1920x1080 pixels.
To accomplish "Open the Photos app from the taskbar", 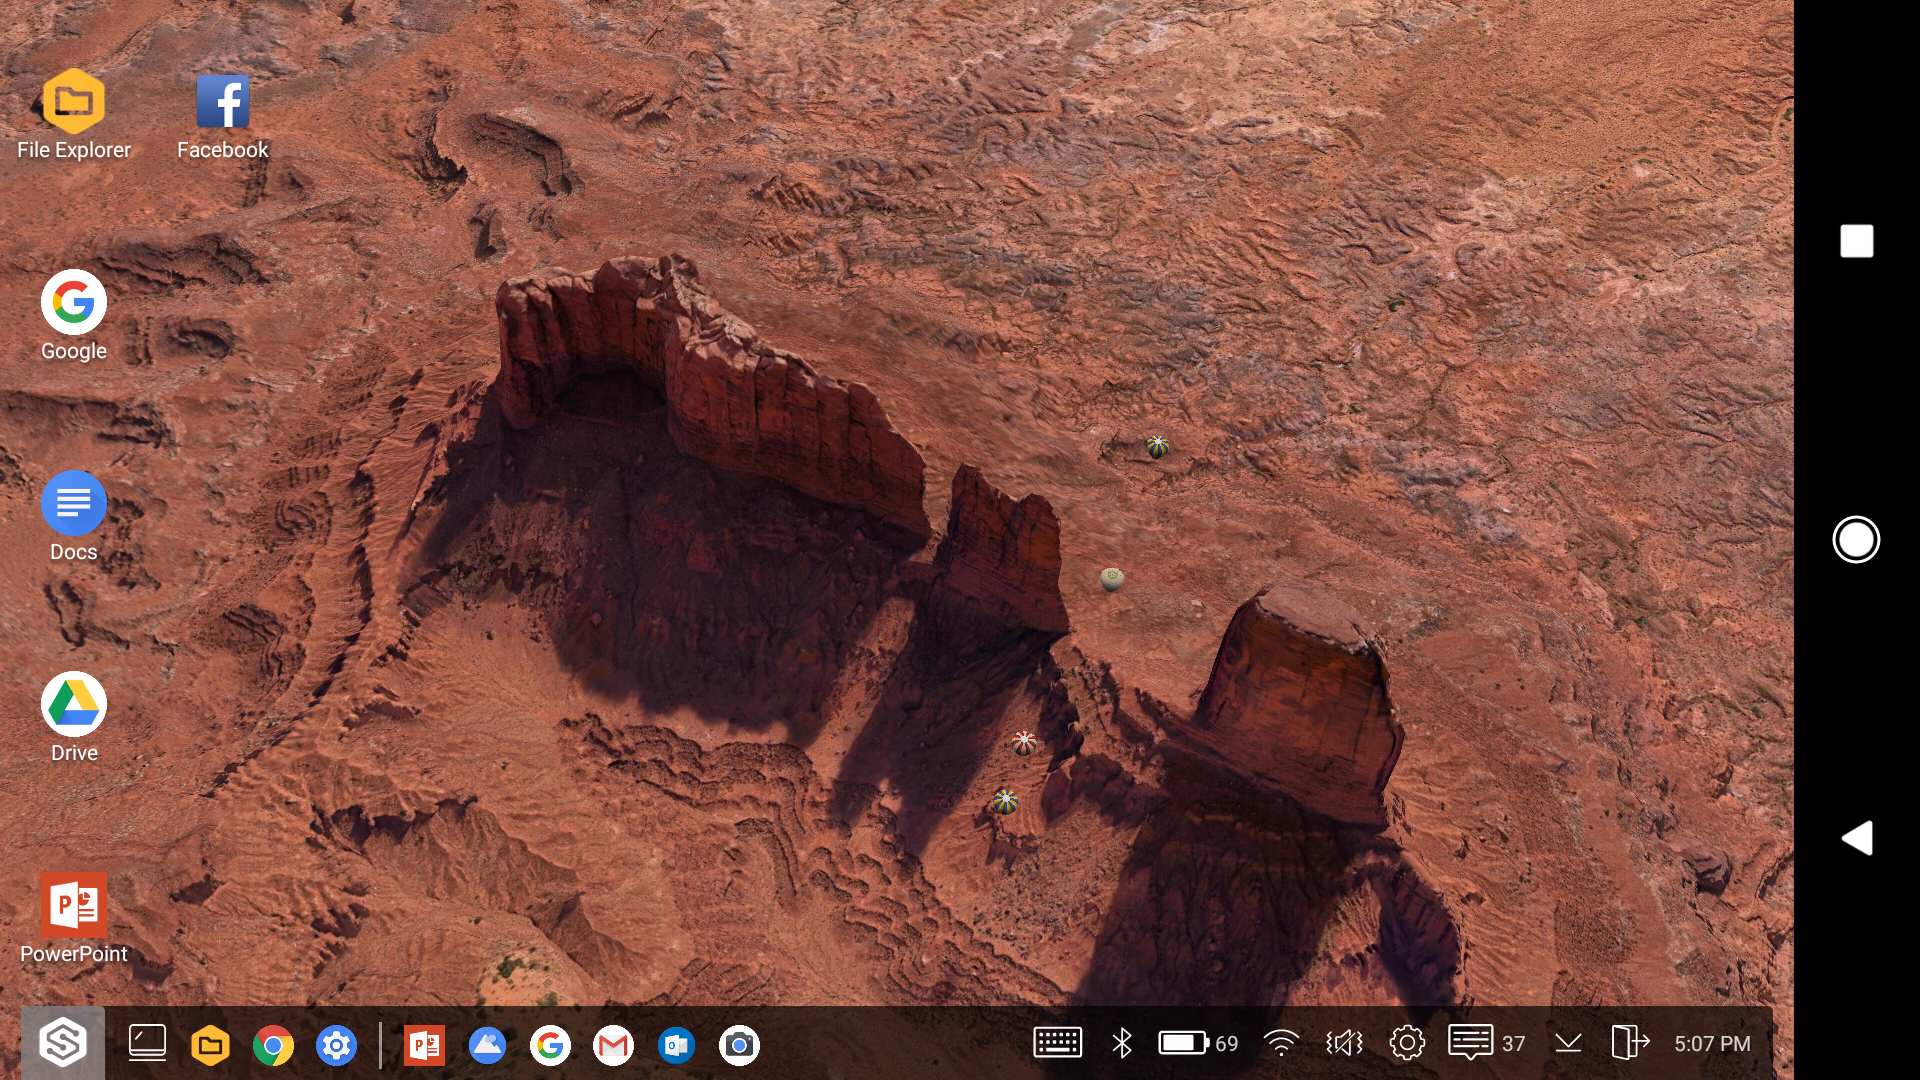I will point(487,1045).
